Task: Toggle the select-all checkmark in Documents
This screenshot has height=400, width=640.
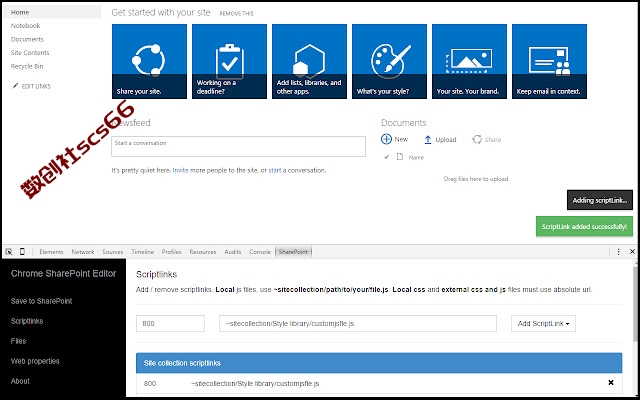Action: 387,157
